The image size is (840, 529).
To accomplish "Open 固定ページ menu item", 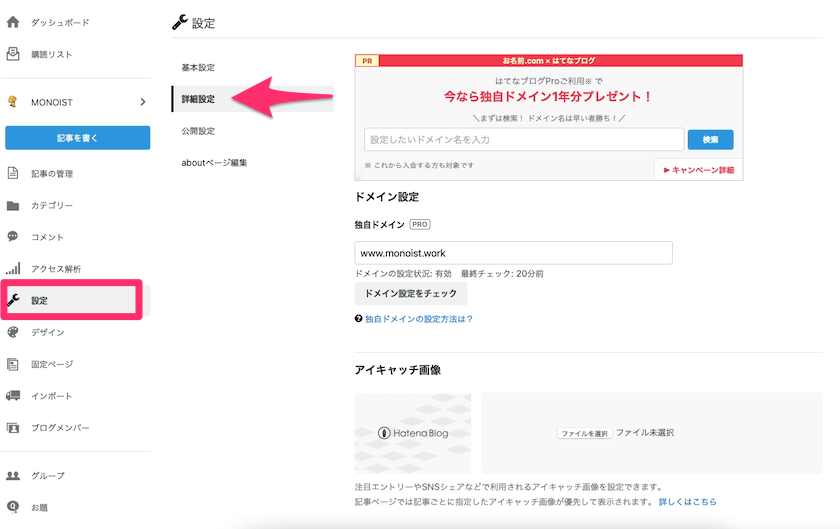I will pos(52,364).
